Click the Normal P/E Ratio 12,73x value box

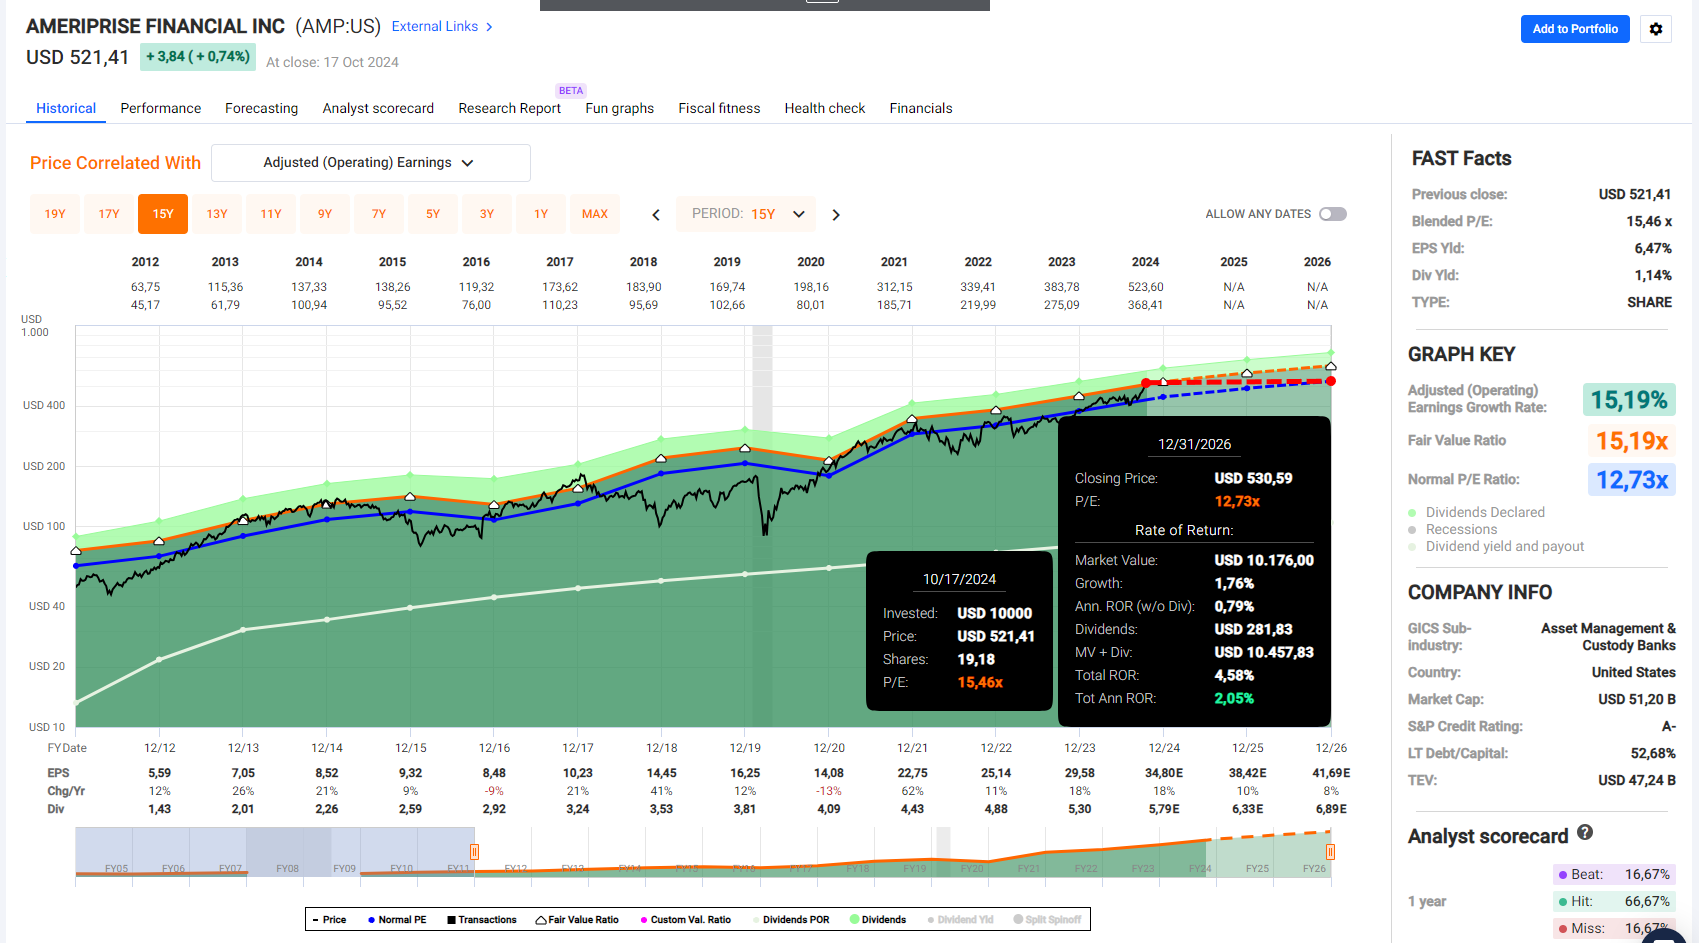pyautogui.click(x=1631, y=480)
